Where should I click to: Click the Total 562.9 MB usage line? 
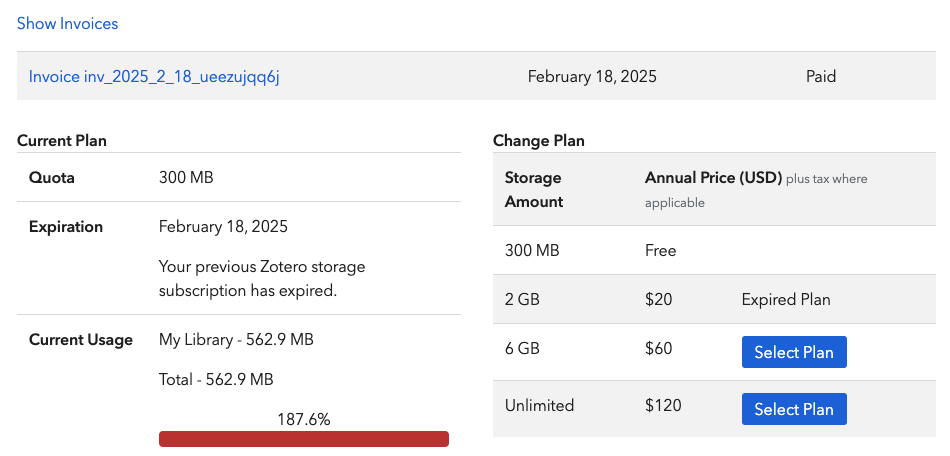[216, 380]
